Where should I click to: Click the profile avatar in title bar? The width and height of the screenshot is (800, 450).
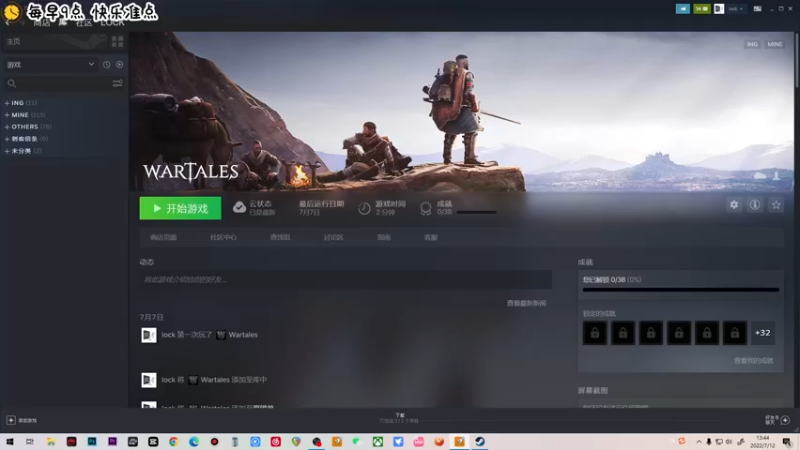pos(719,9)
